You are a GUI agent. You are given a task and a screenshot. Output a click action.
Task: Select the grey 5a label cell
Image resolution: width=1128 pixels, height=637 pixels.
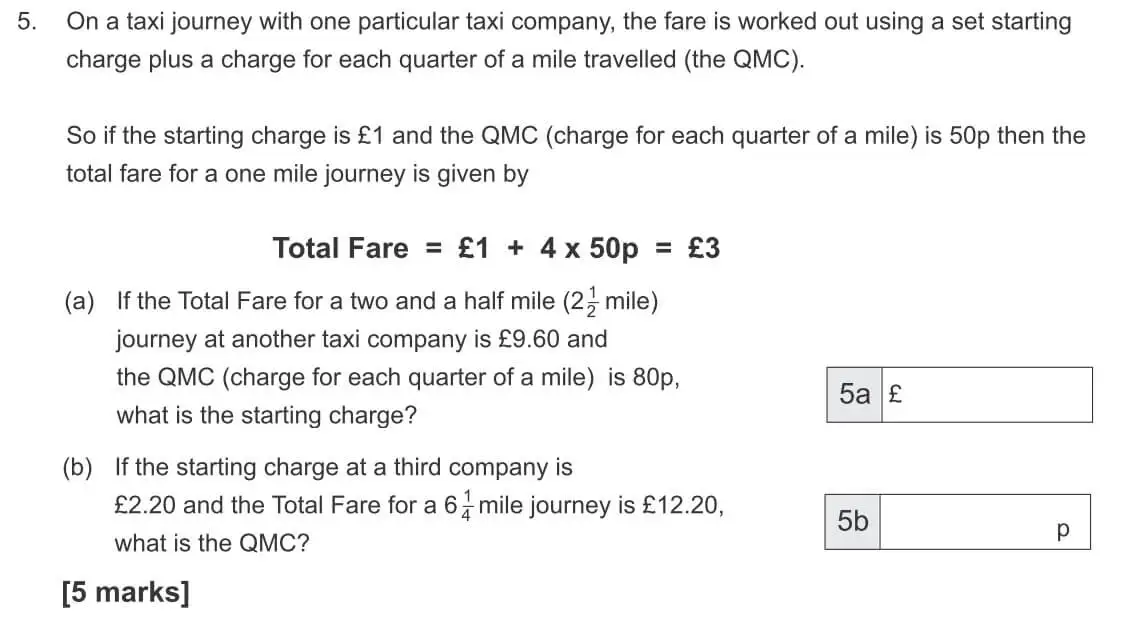click(x=854, y=394)
